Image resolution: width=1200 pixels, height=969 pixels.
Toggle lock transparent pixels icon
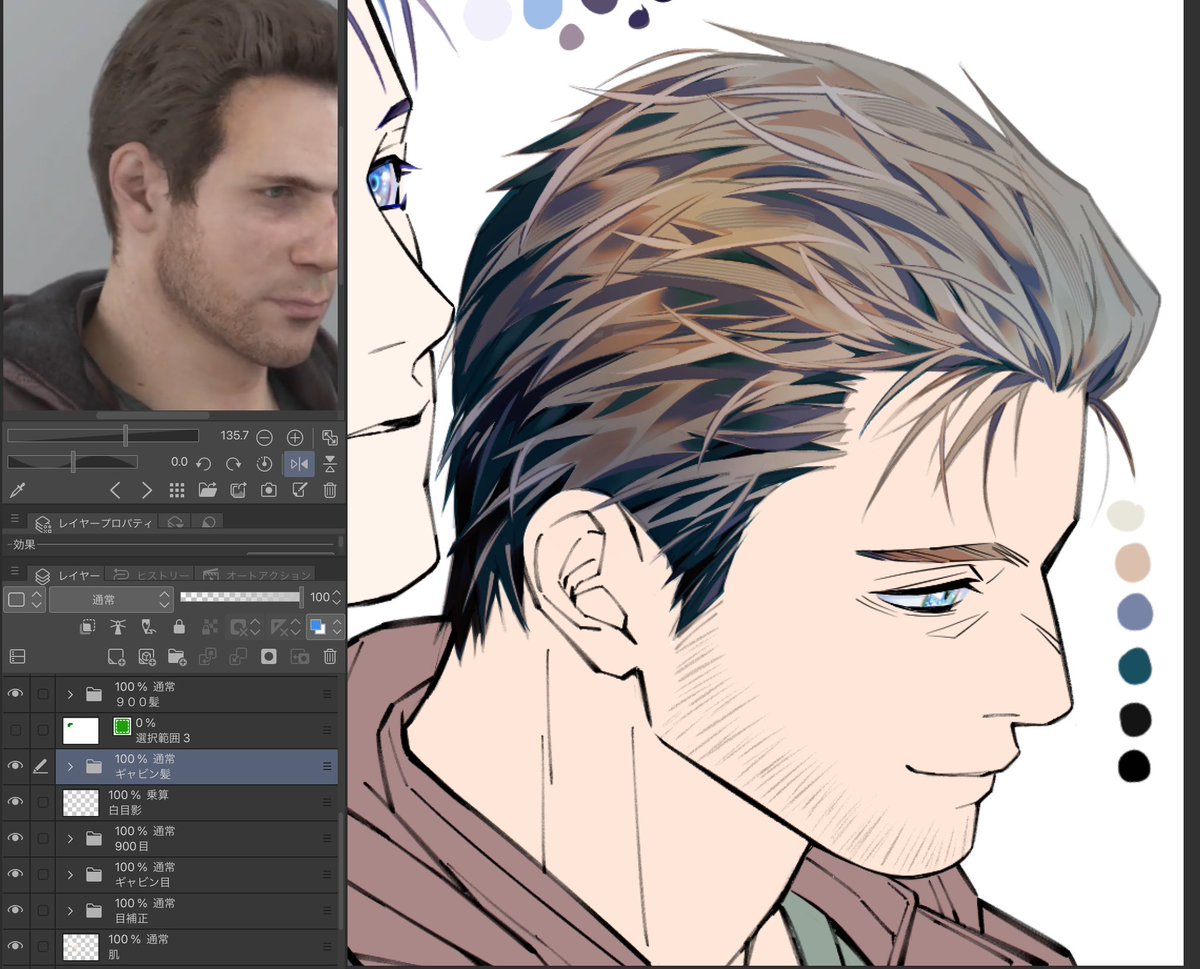[x=209, y=627]
